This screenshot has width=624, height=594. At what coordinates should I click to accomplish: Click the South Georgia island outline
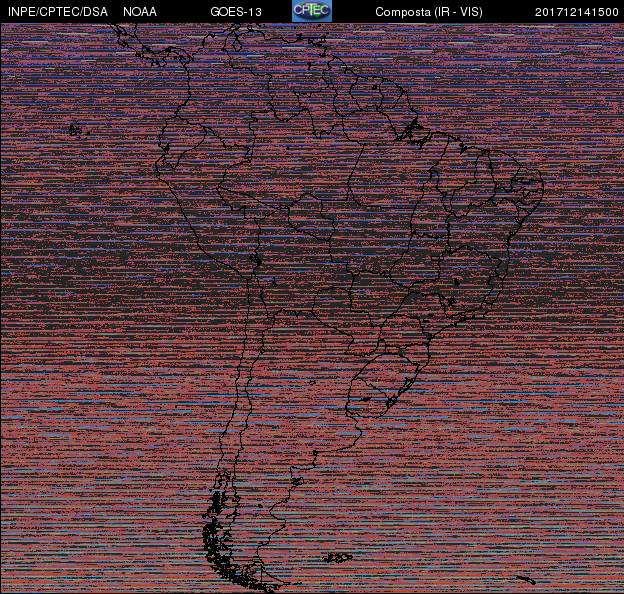[x=525, y=579]
